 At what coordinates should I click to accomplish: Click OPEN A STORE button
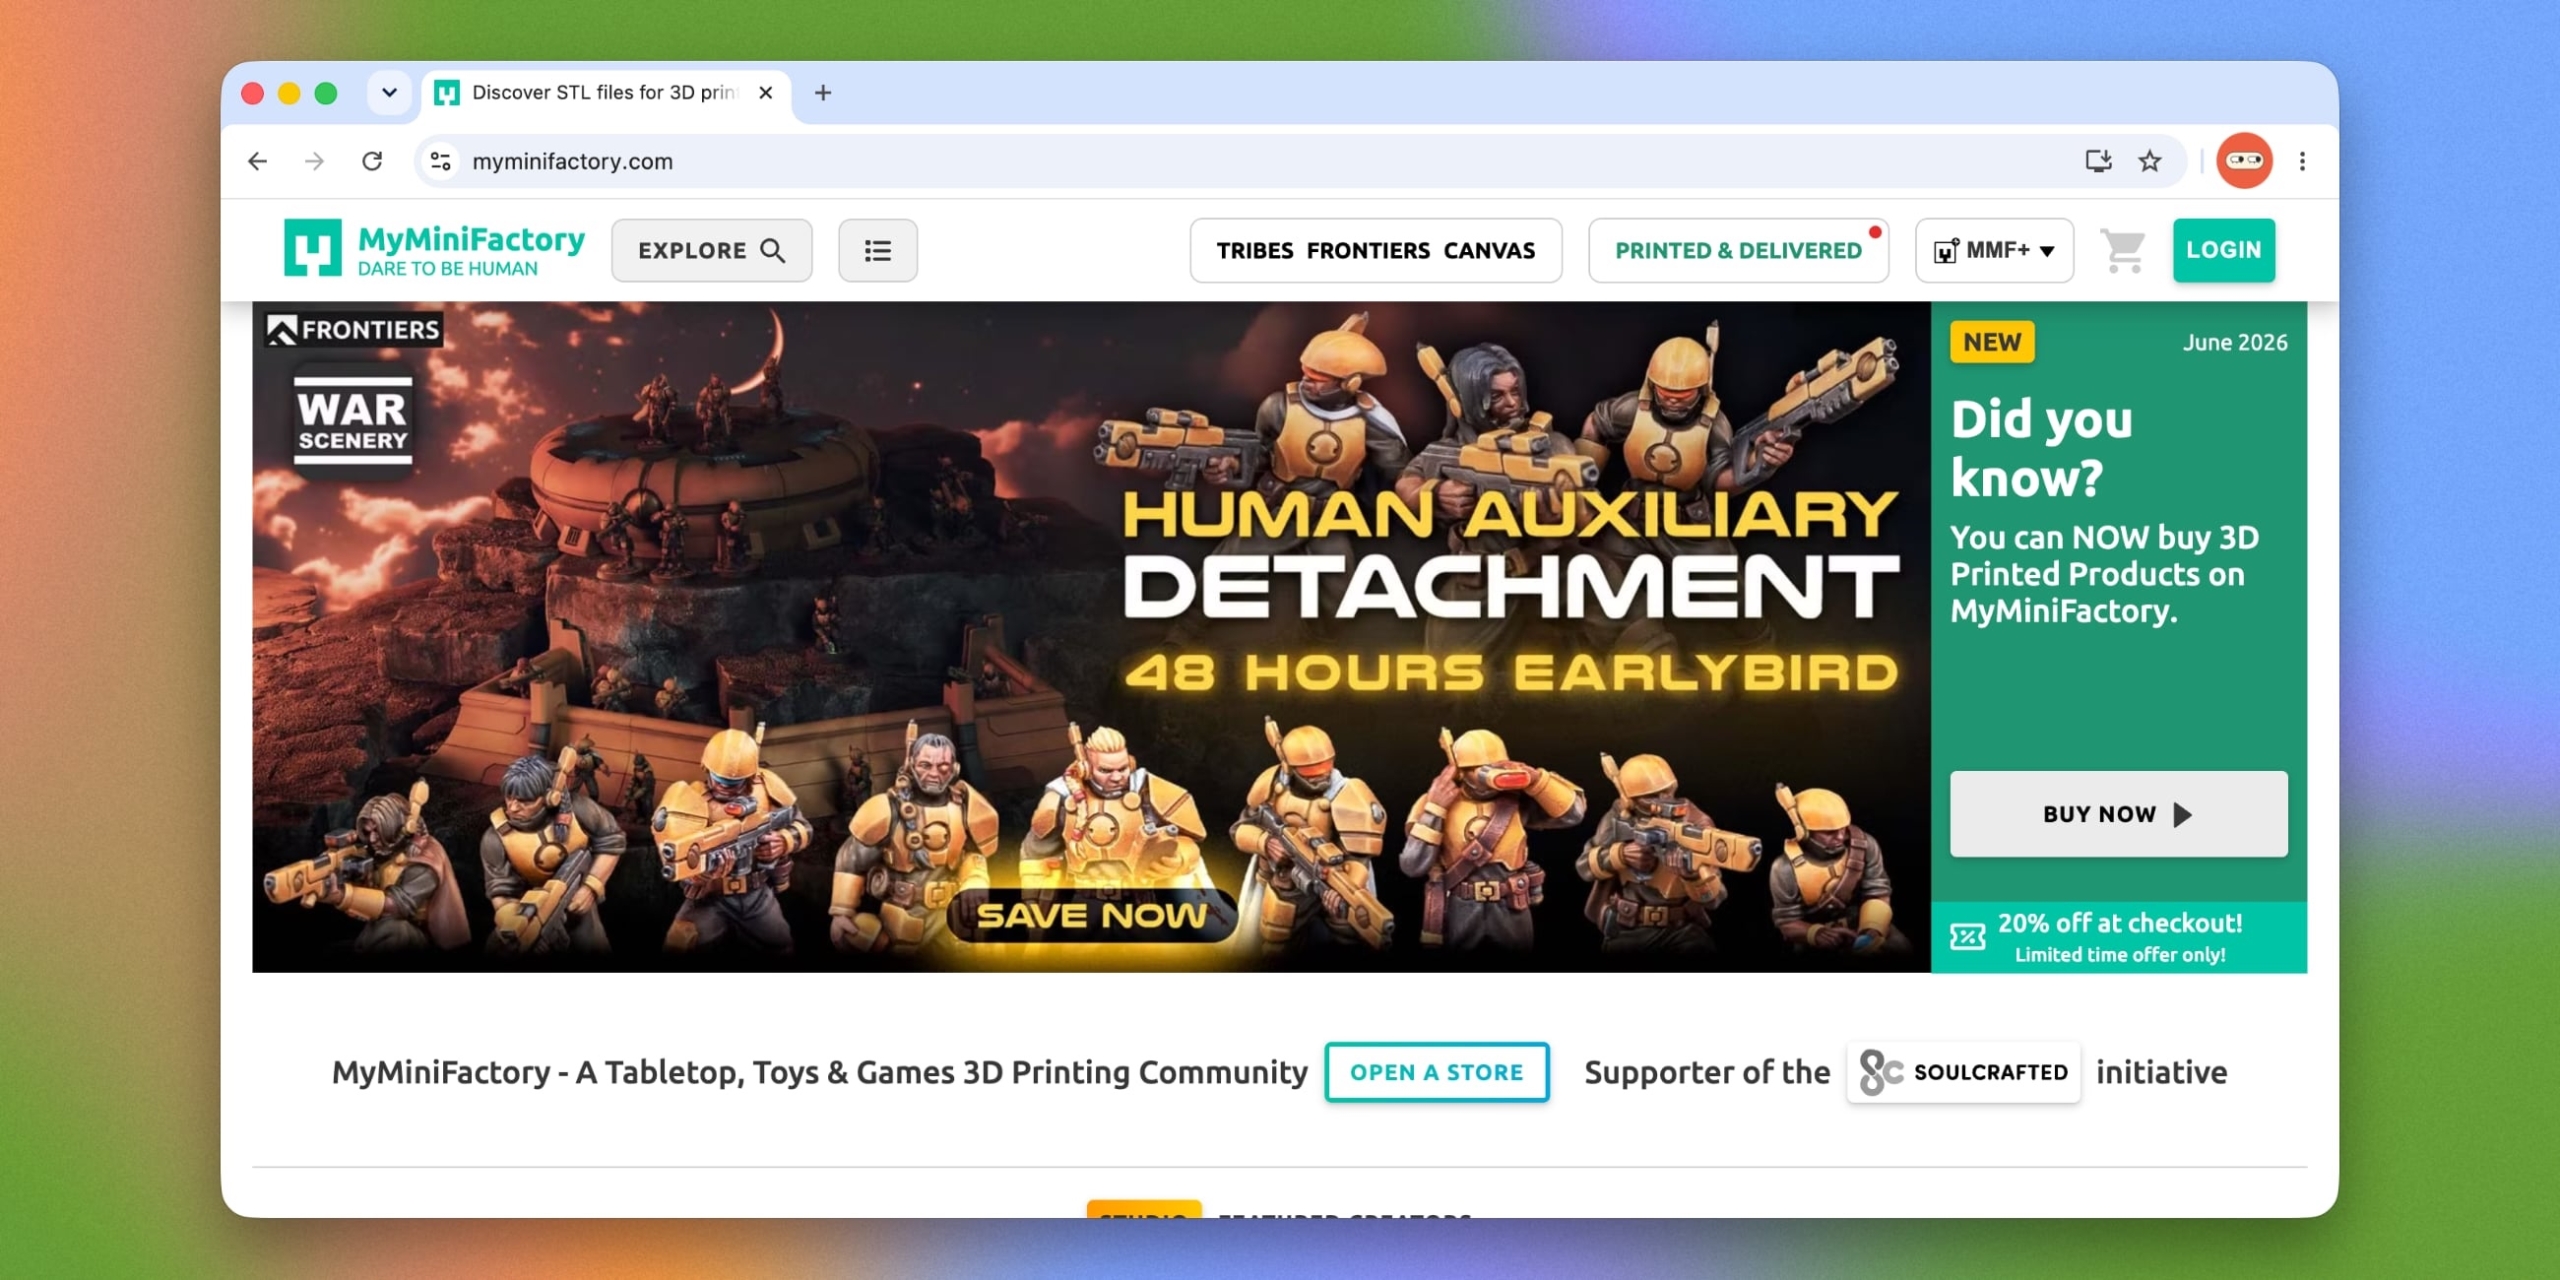coord(1437,1072)
